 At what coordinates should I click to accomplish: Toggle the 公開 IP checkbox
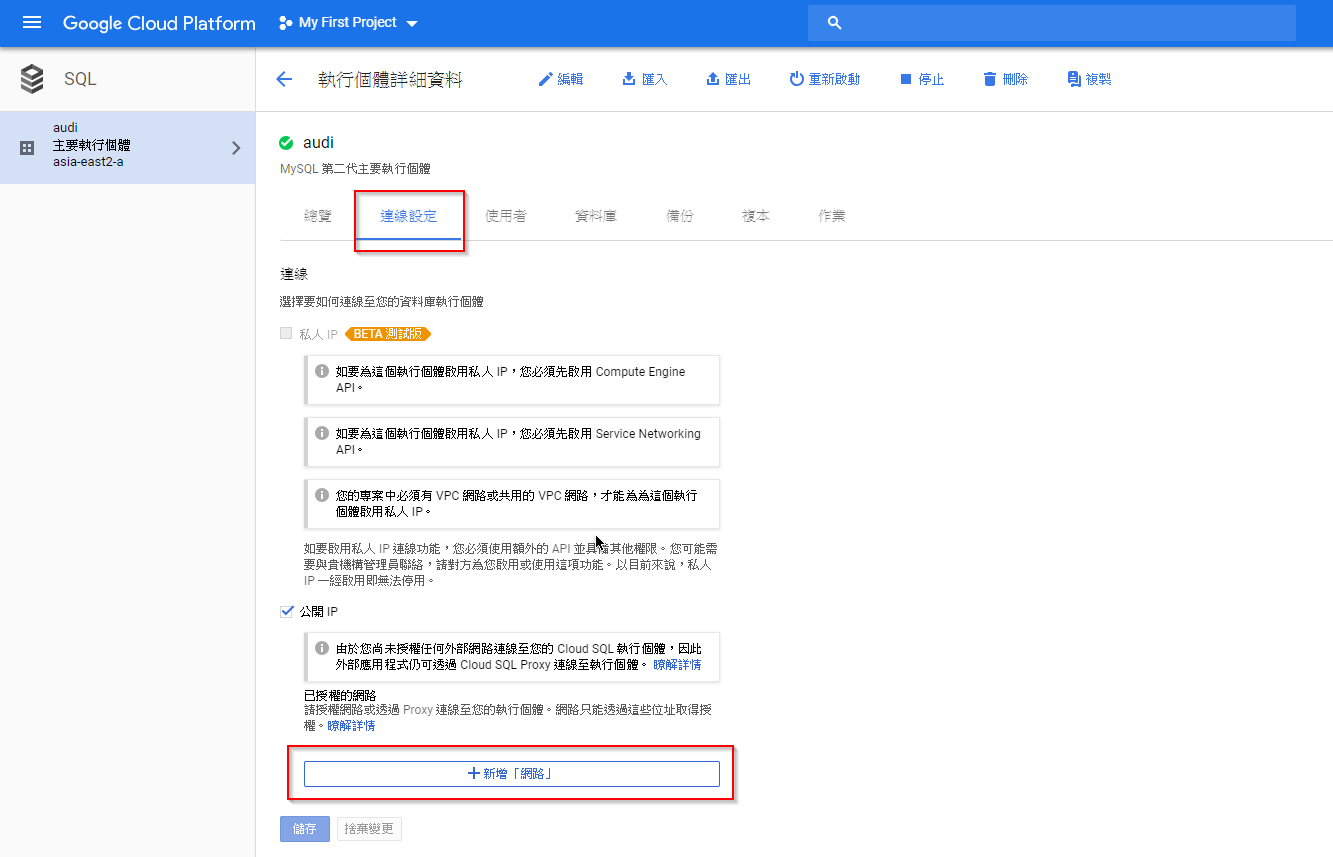point(287,611)
